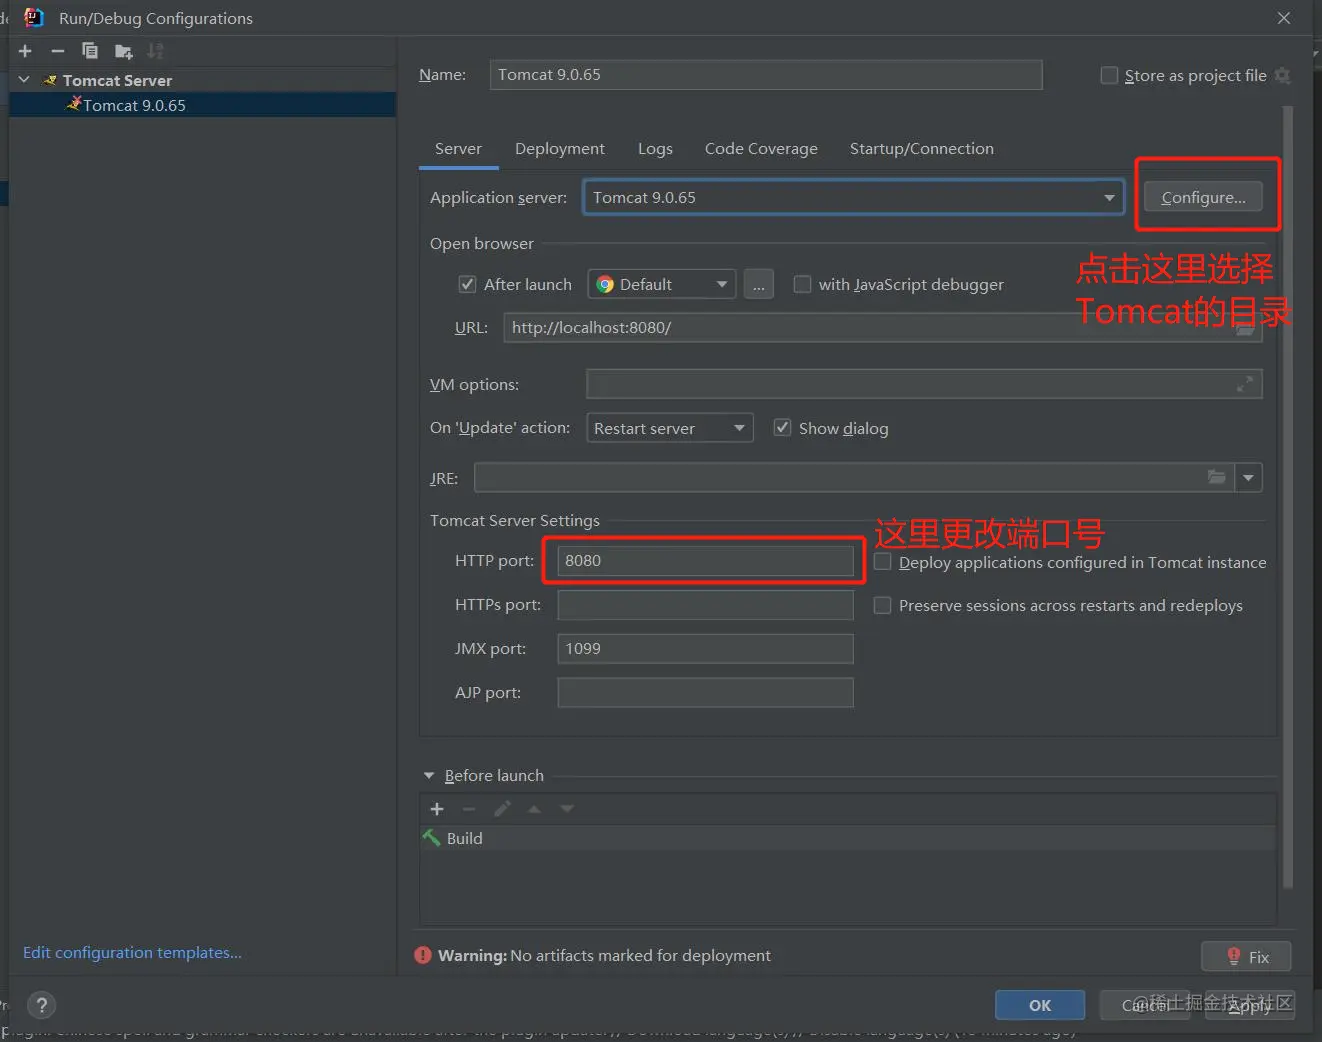This screenshot has width=1322, height=1042.
Task: Close the Run/Debug Configurations dialog
Action: pos(1284,18)
